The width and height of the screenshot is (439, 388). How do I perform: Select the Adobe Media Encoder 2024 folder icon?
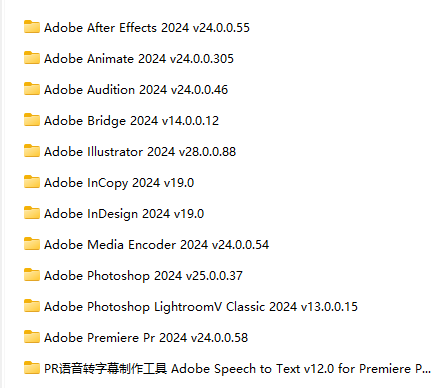(x=32, y=244)
